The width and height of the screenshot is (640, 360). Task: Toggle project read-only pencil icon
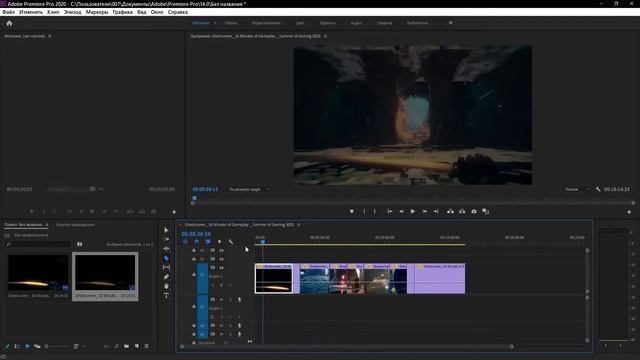point(7,347)
